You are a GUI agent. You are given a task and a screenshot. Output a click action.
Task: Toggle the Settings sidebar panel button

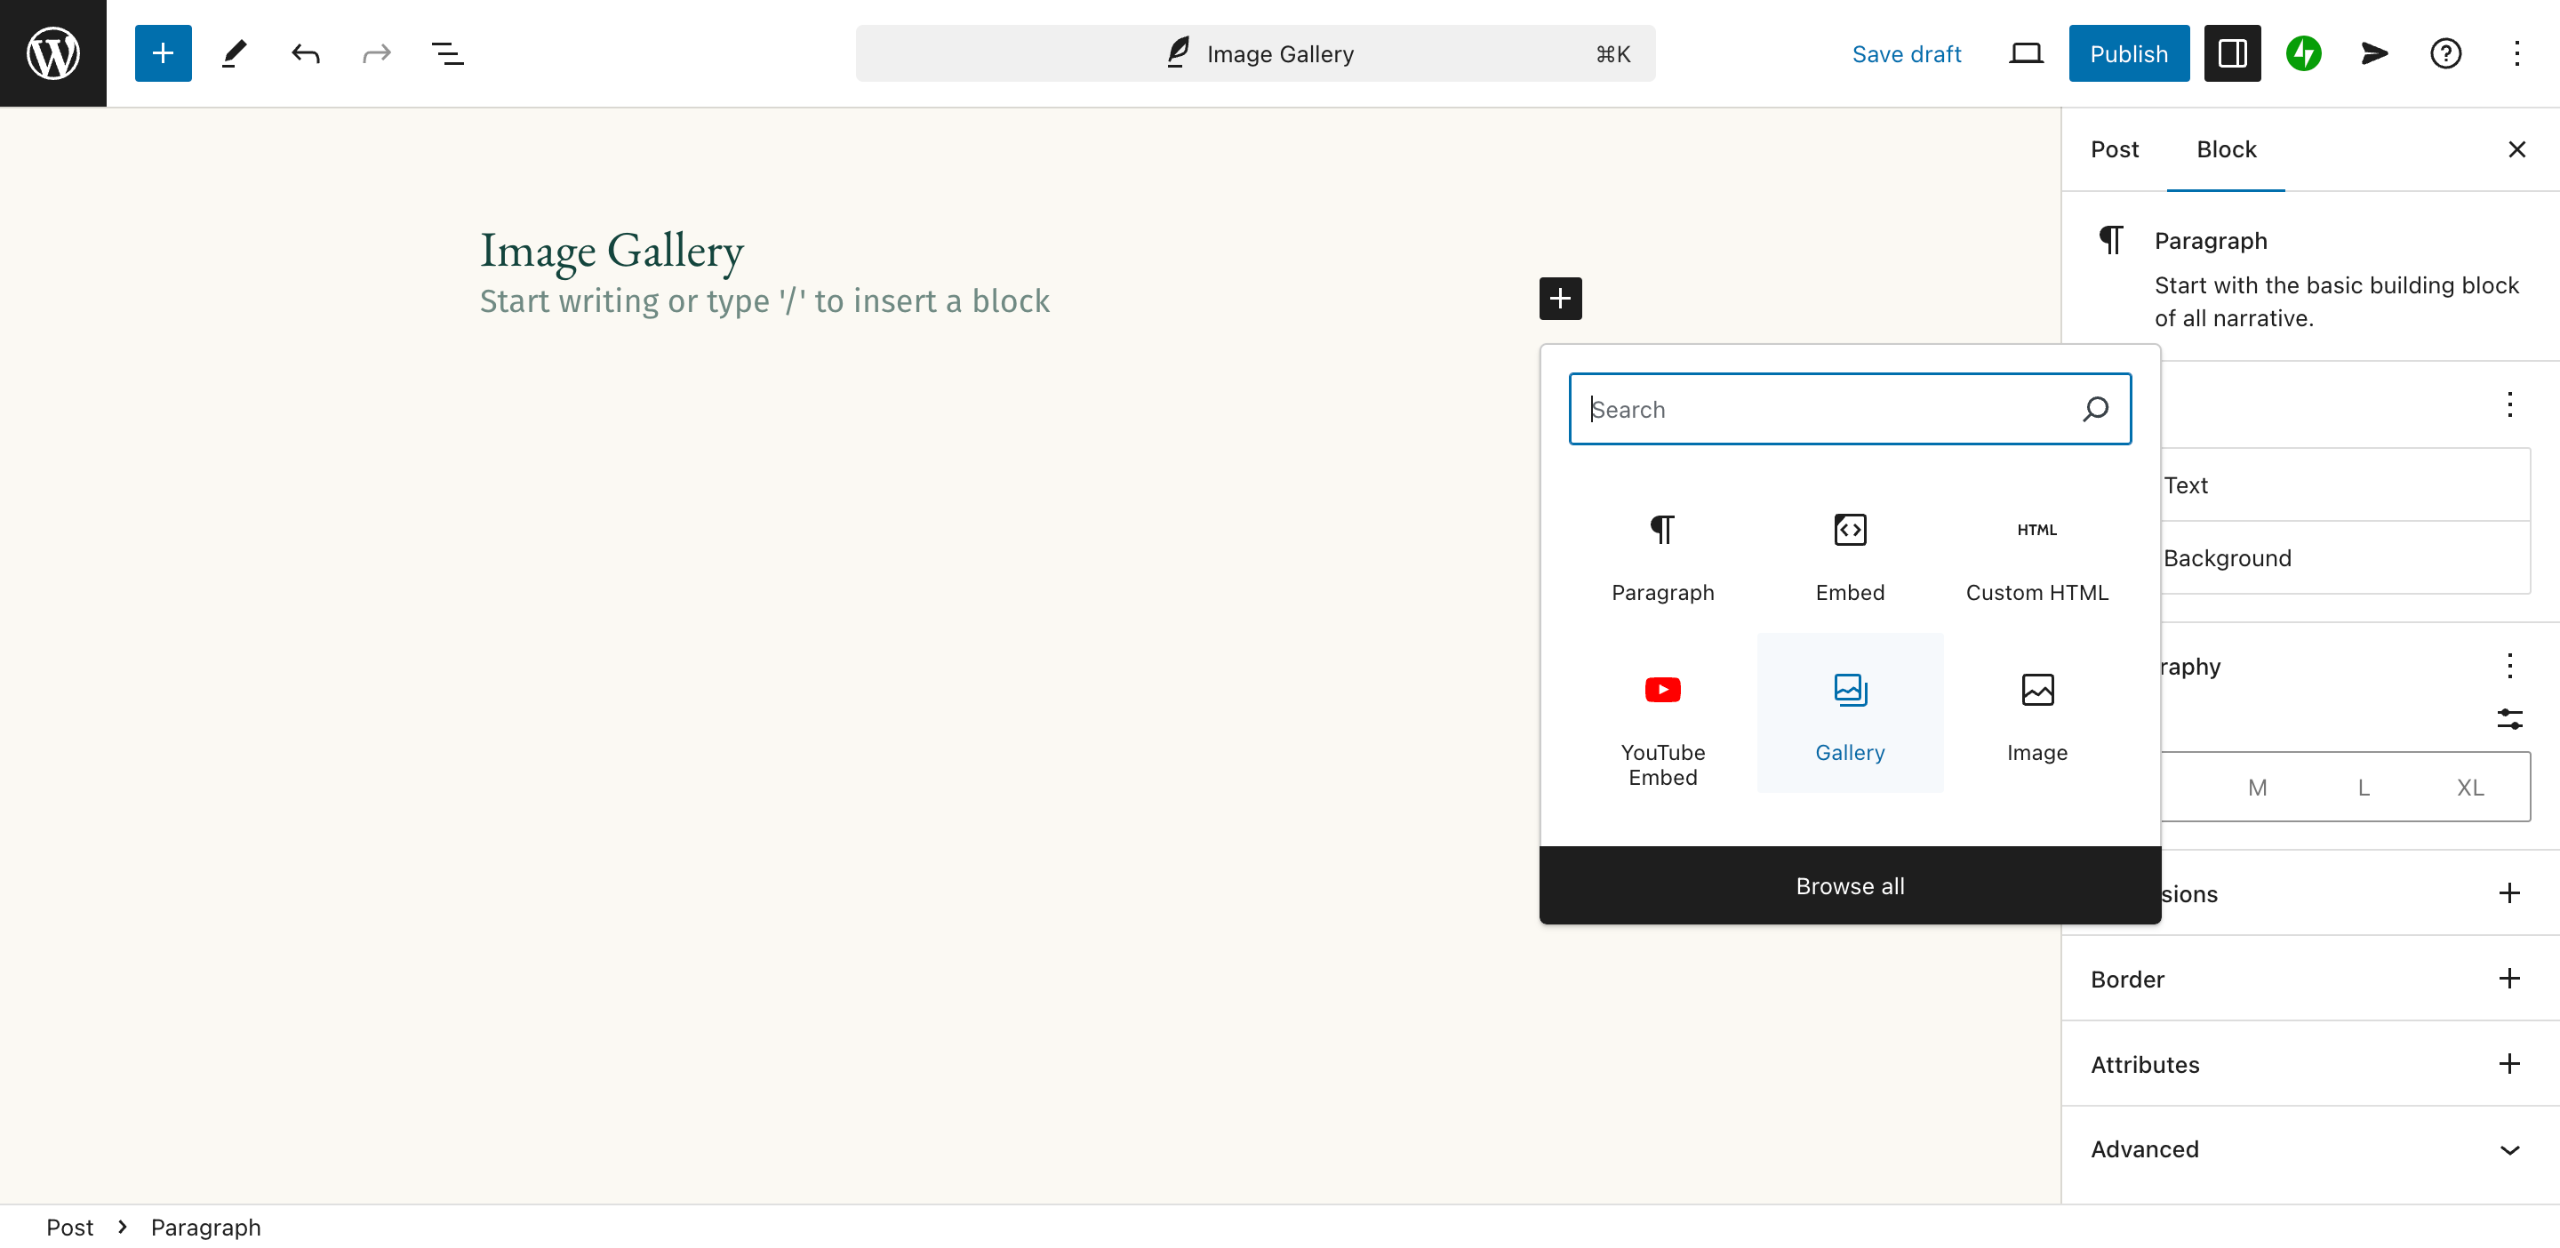click(x=2232, y=53)
